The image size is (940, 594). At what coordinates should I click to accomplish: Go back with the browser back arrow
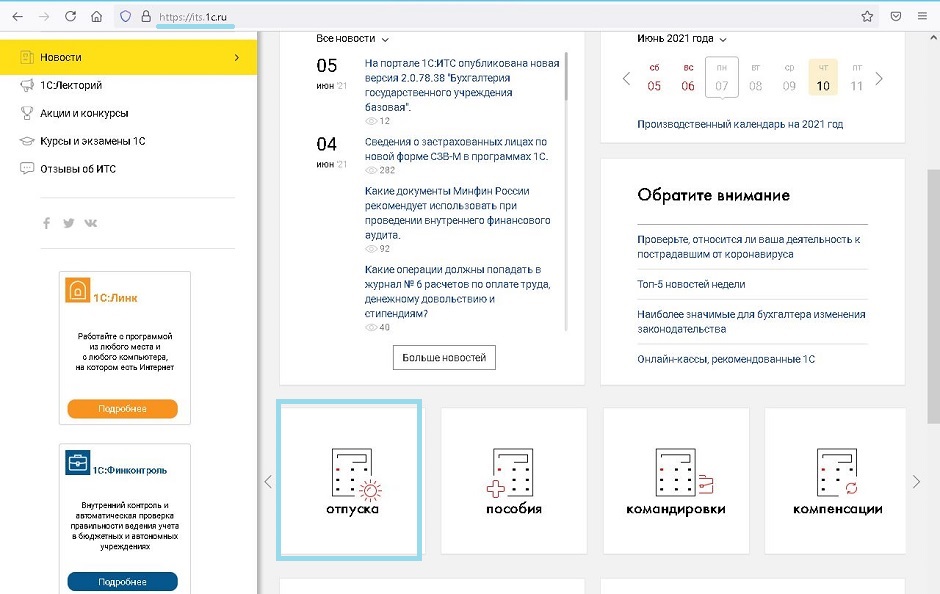tap(17, 16)
